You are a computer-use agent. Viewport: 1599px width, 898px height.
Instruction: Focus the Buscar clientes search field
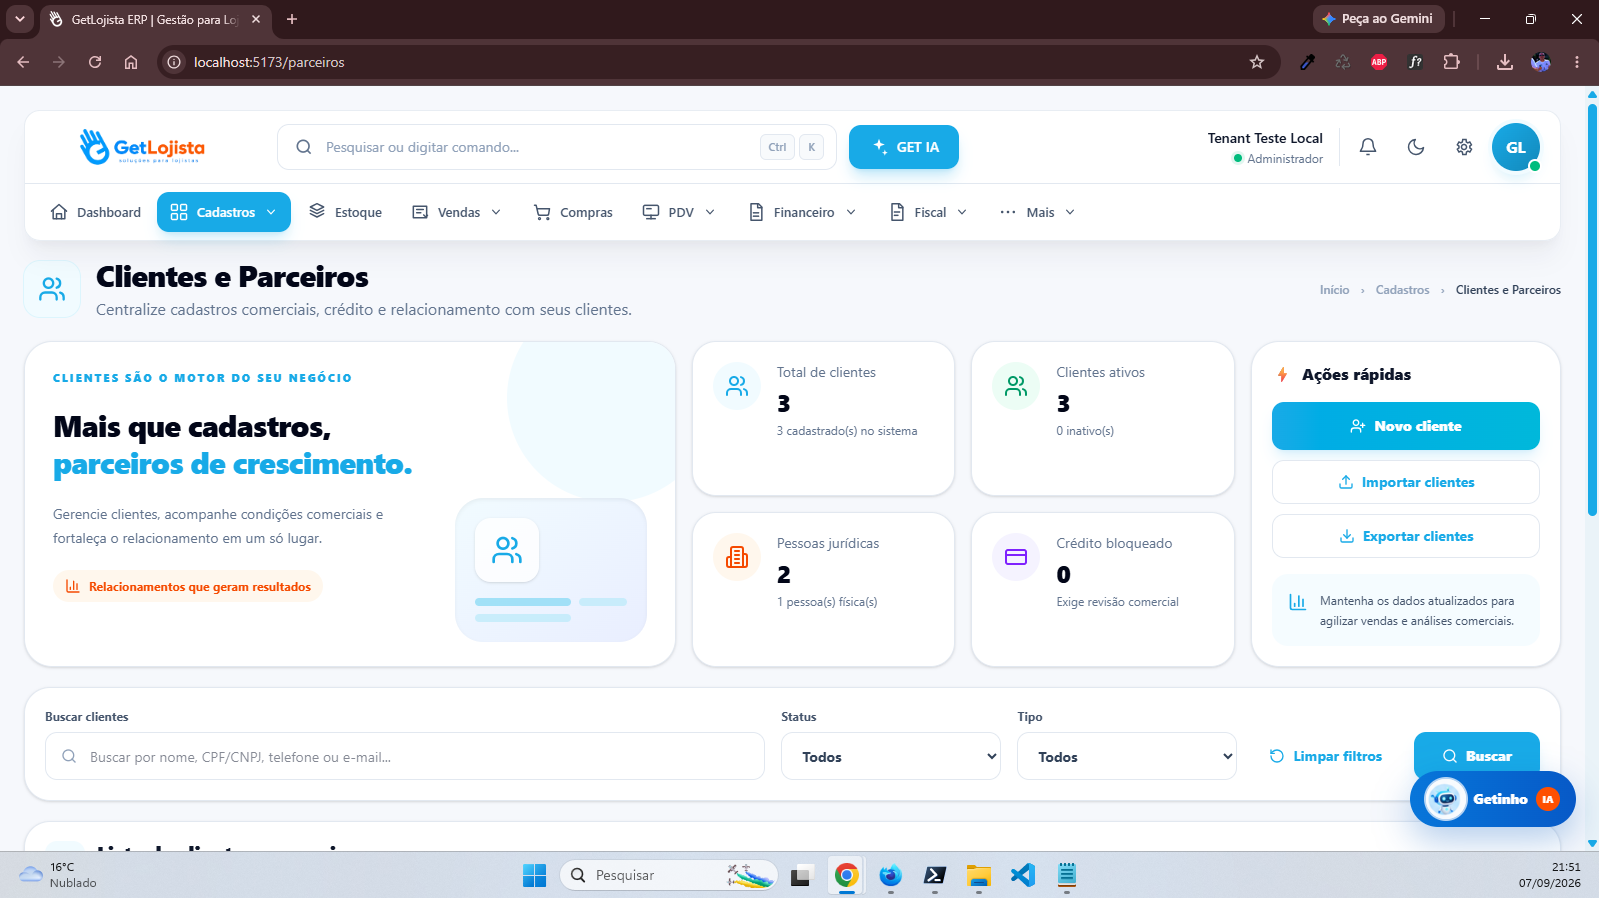point(405,756)
